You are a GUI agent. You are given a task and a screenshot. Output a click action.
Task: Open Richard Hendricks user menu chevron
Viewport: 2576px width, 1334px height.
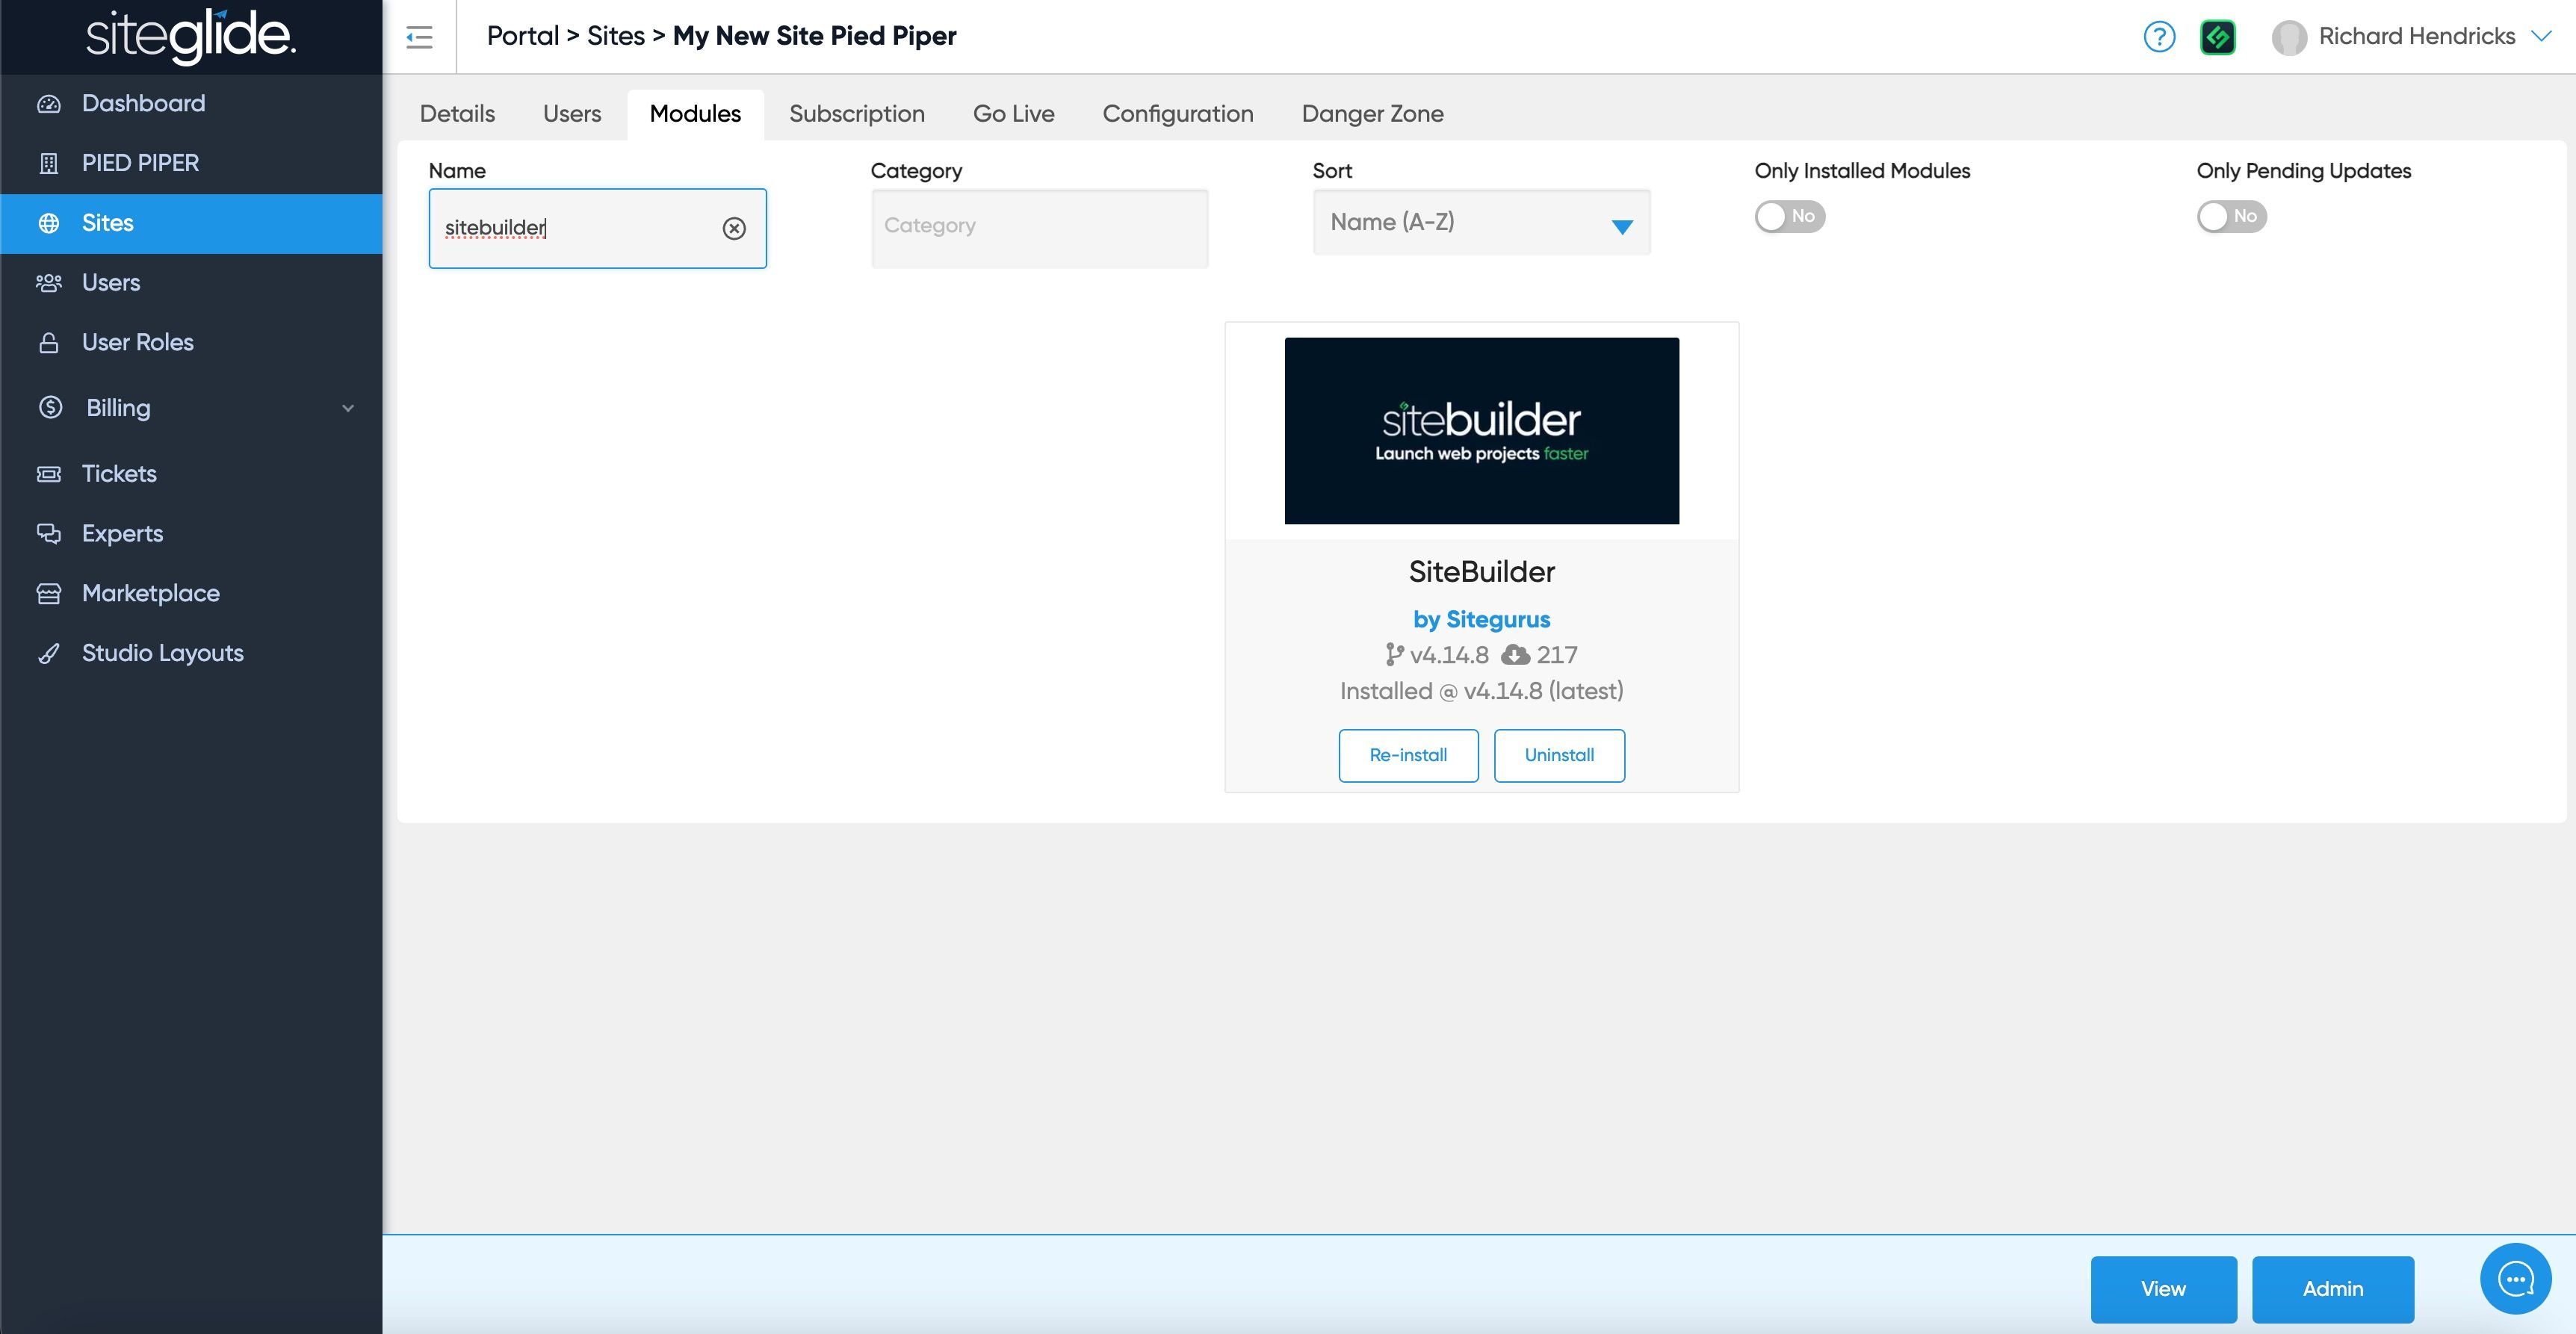point(2541,36)
